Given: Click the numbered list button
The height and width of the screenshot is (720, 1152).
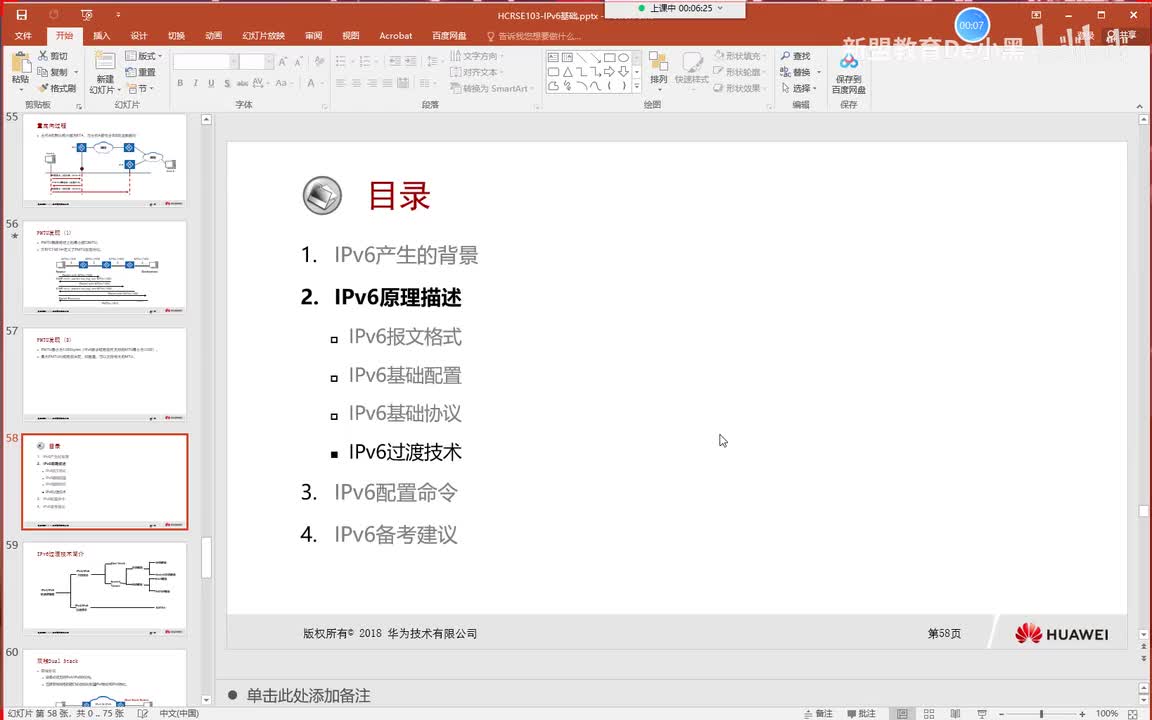Looking at the screenshot, I should 365,62.
